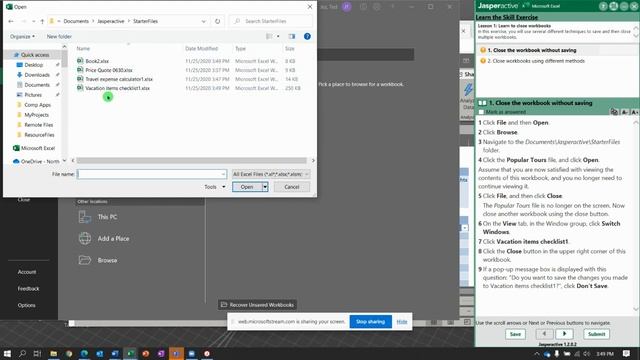Create a New folder
Screen dimensions: 640x360
point(59,36)
